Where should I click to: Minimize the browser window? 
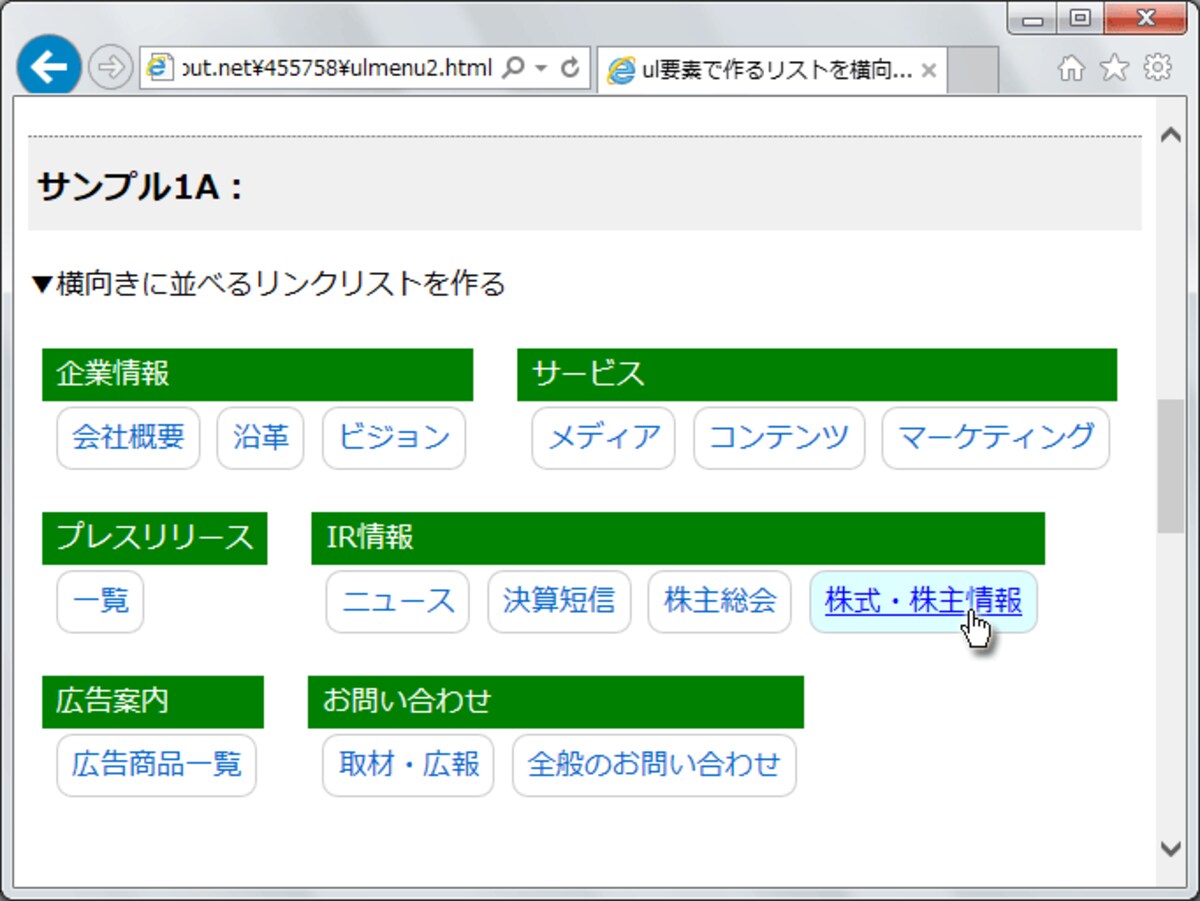click(1034, 18)
